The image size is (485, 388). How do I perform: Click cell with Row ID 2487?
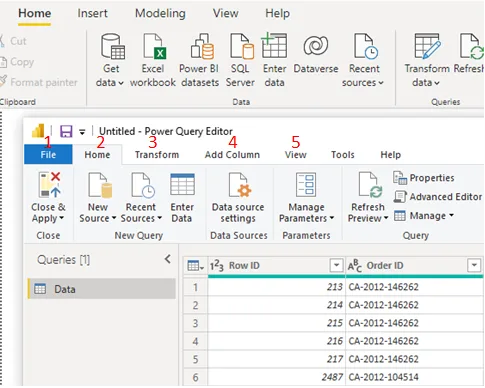(x=277, y=377)
